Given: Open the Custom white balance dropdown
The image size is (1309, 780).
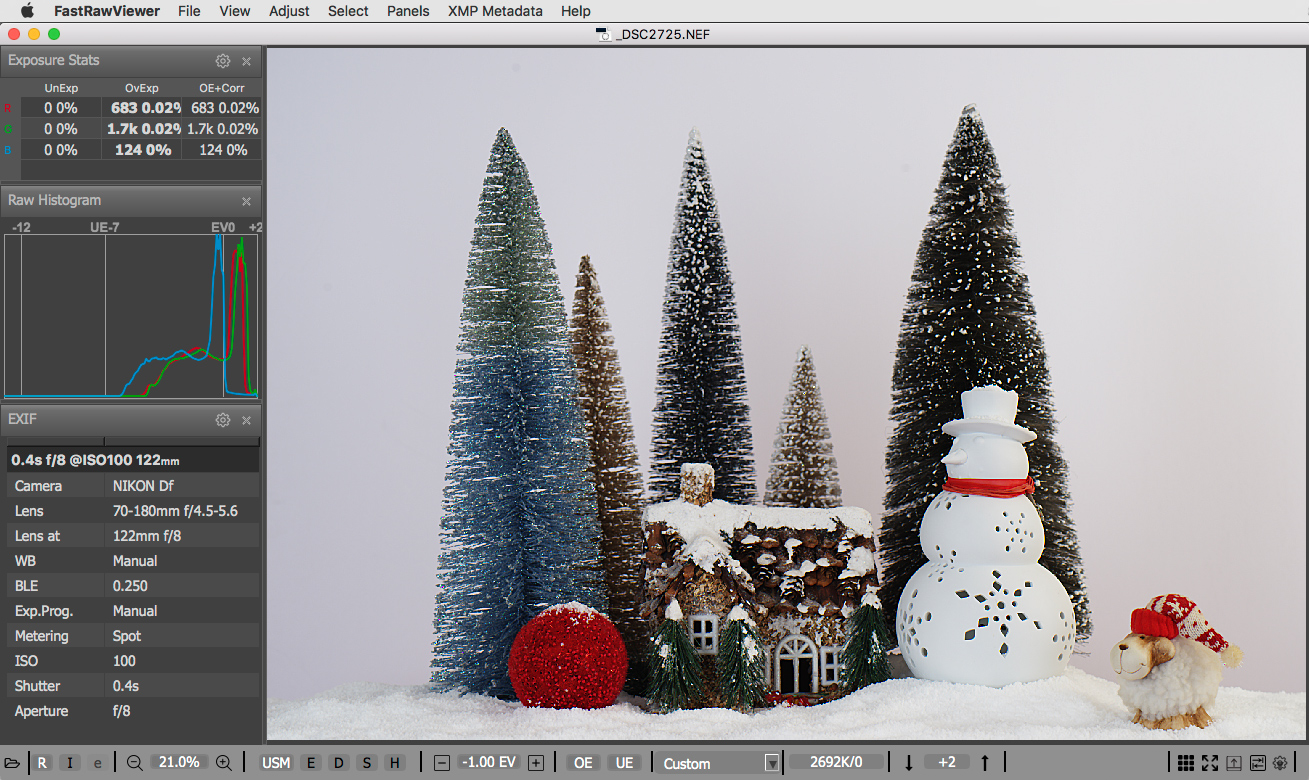Looking at the screenshot, I should pyautogui.click(x=719, y=763).
